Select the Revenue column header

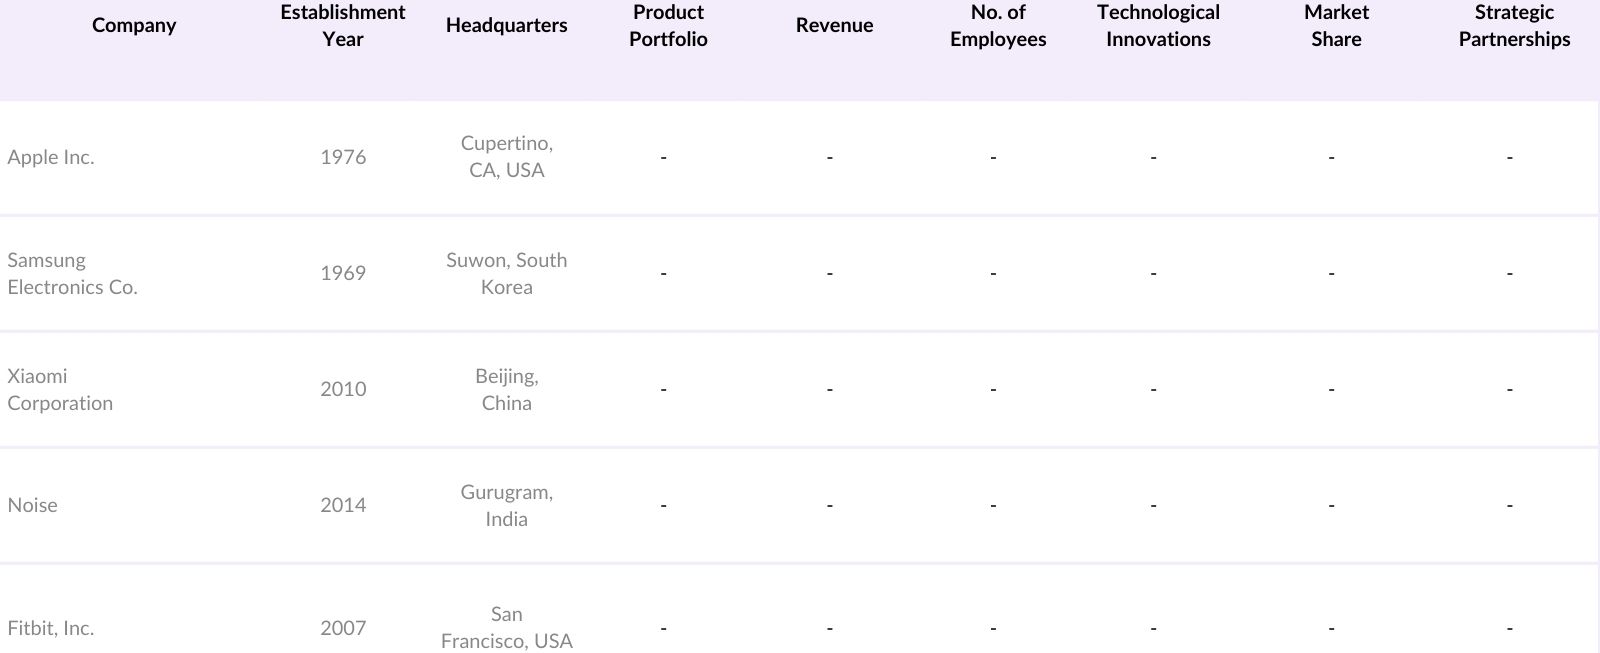pyautogui.click(x=834, y=26)
